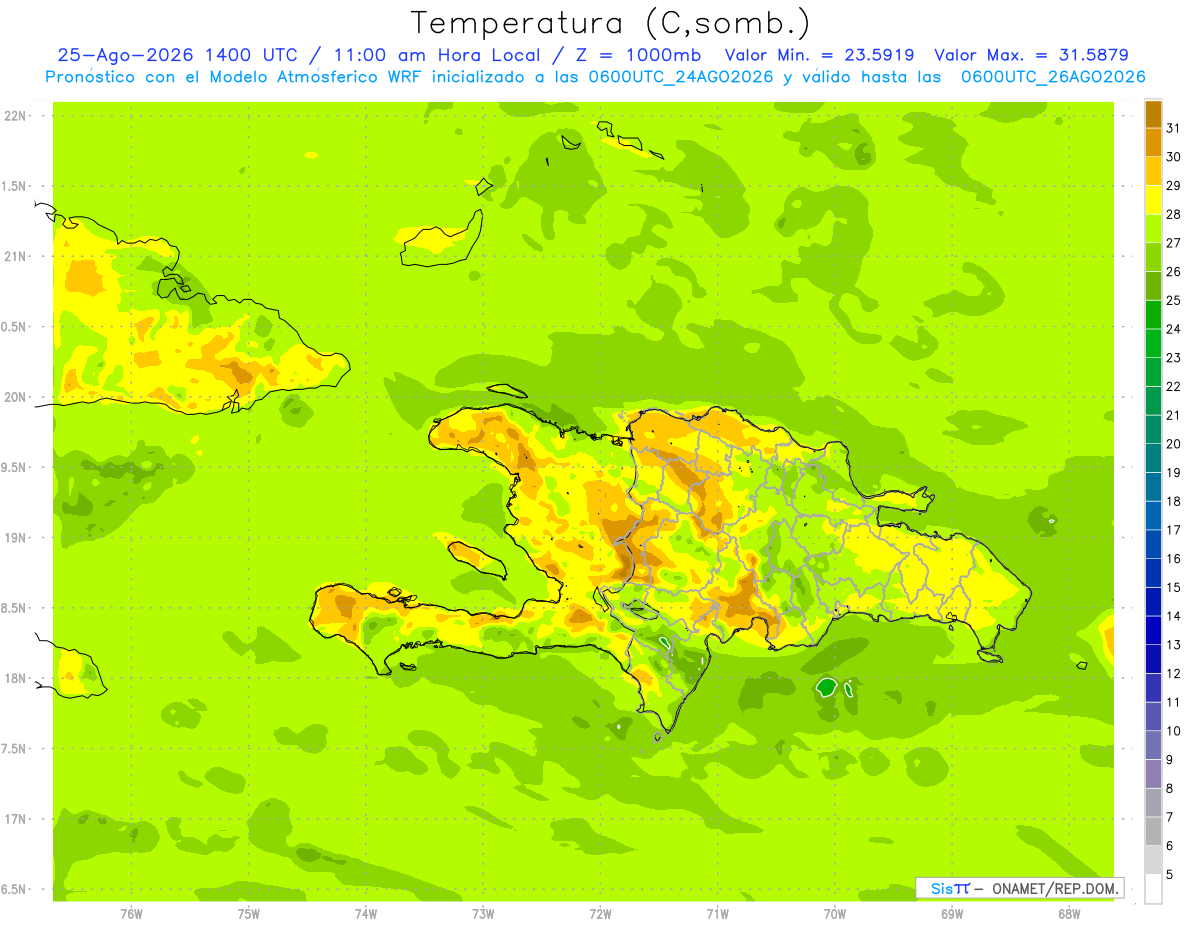The image size is (1200, 927).
Task: Pick the green legend swatch between 24 and 25
Action: (x=1153, y=314)
